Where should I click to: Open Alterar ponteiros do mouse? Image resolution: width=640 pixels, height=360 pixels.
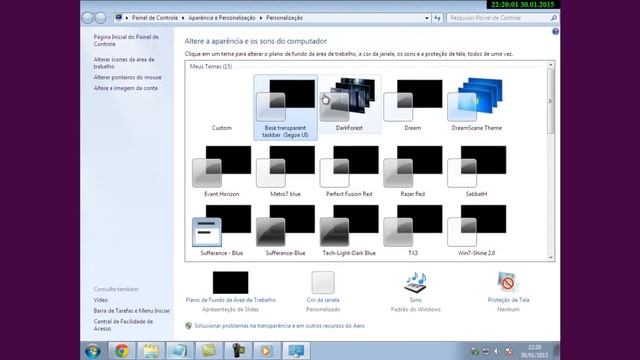pos(127,77)
